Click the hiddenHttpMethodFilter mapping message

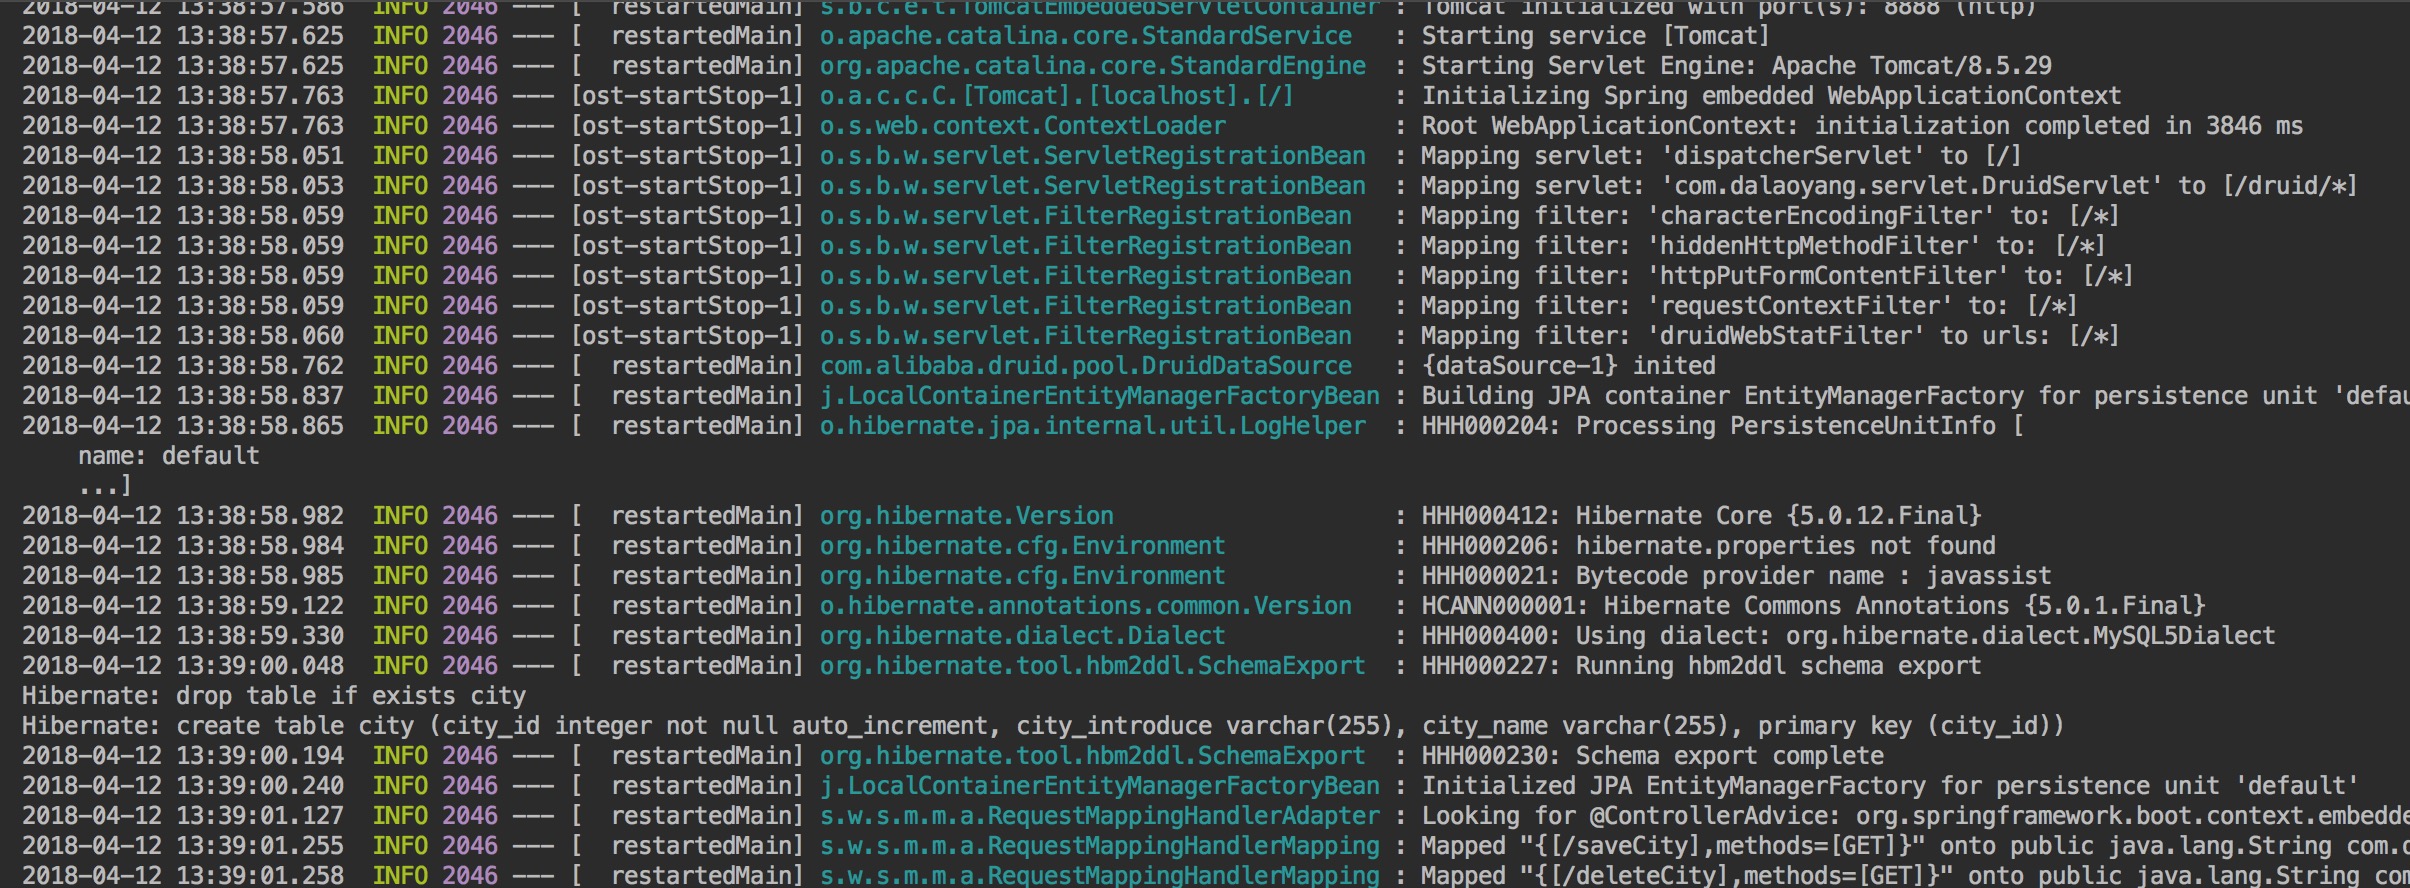click(1763, 246)
